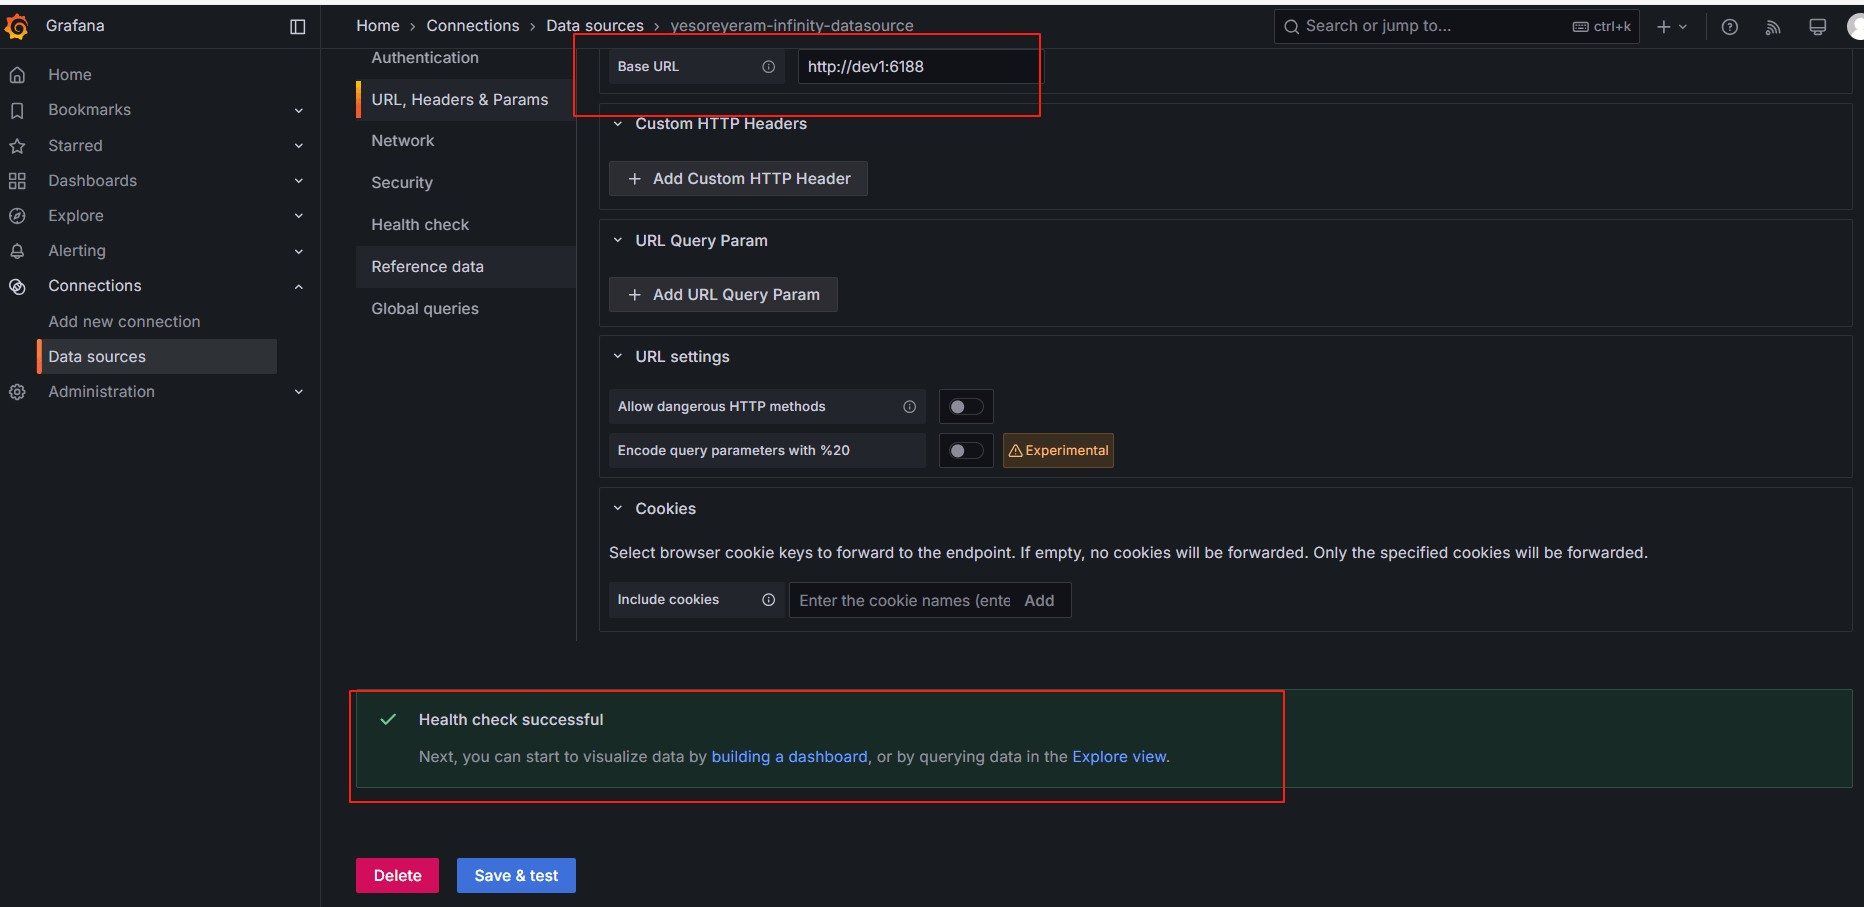Go to Connections breadcrumb

[x=473, y=26]
